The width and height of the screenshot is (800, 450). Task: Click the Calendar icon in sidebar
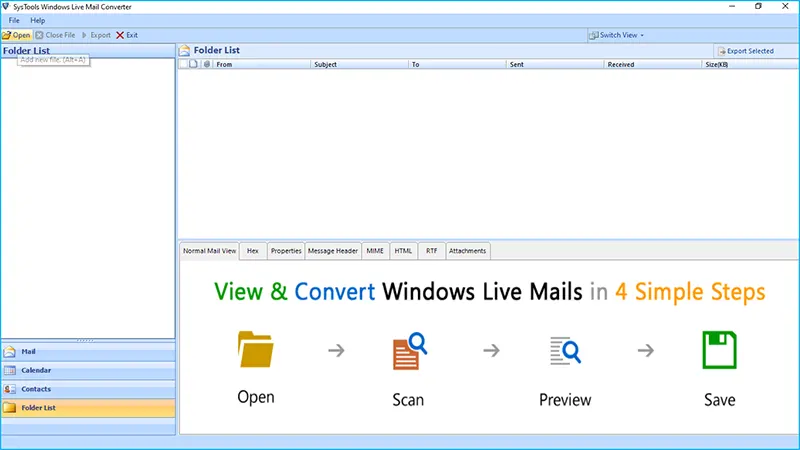point(10,370)
